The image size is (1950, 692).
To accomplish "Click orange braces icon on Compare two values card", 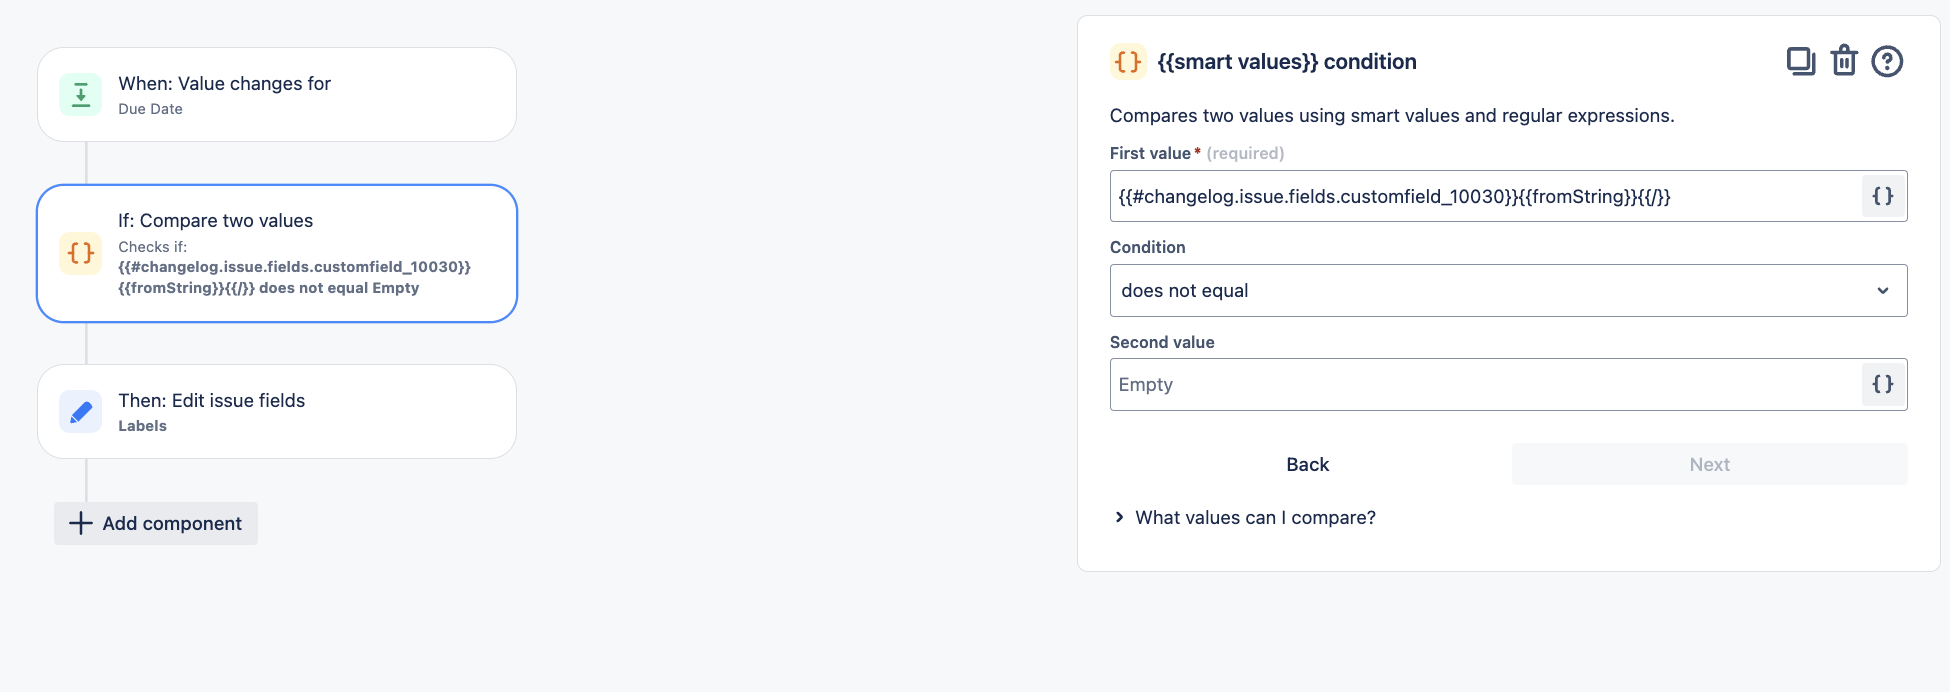I will pos(81,253).
